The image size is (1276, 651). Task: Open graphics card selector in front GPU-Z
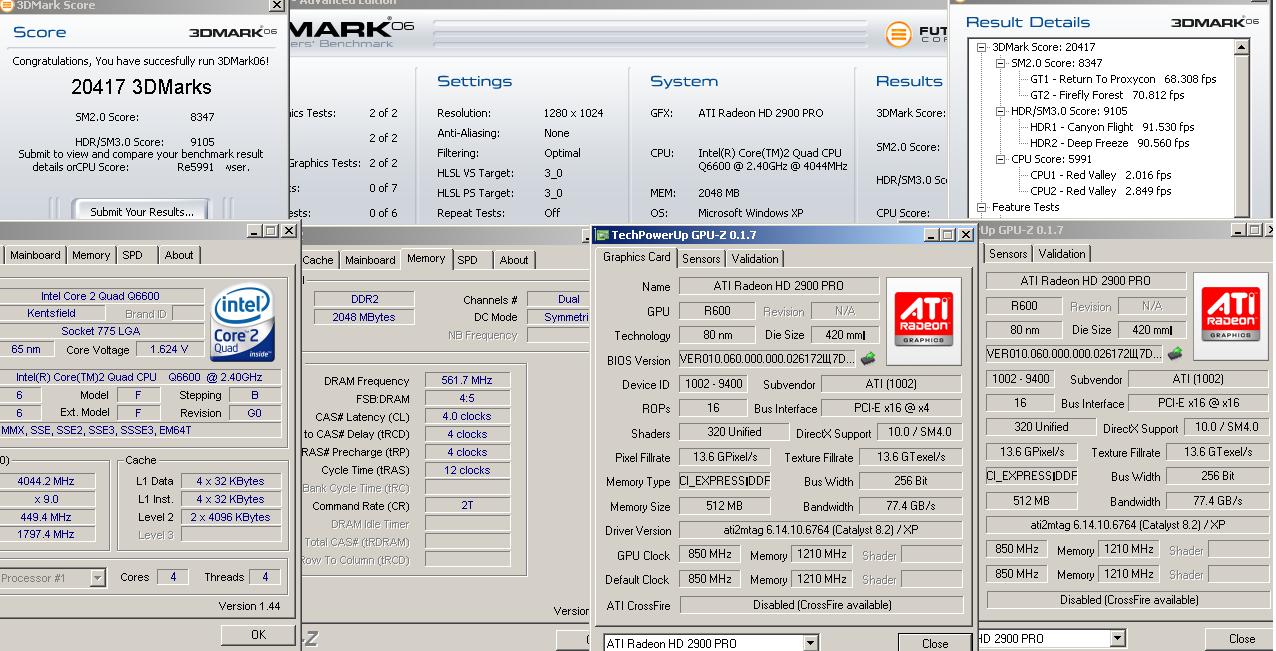pyautogui.click(x=810, y=643)
